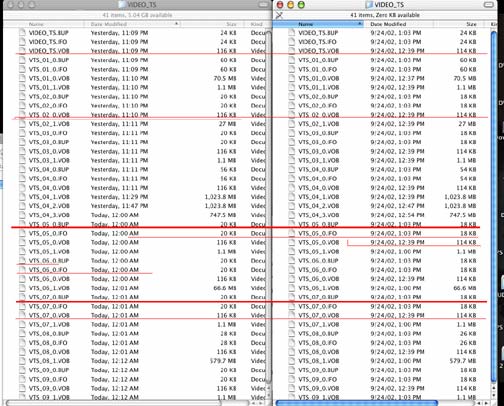The height and width of the screenshot is (406, 504).
Task: Click the right window vertical scrollbar
Action: 494,207
